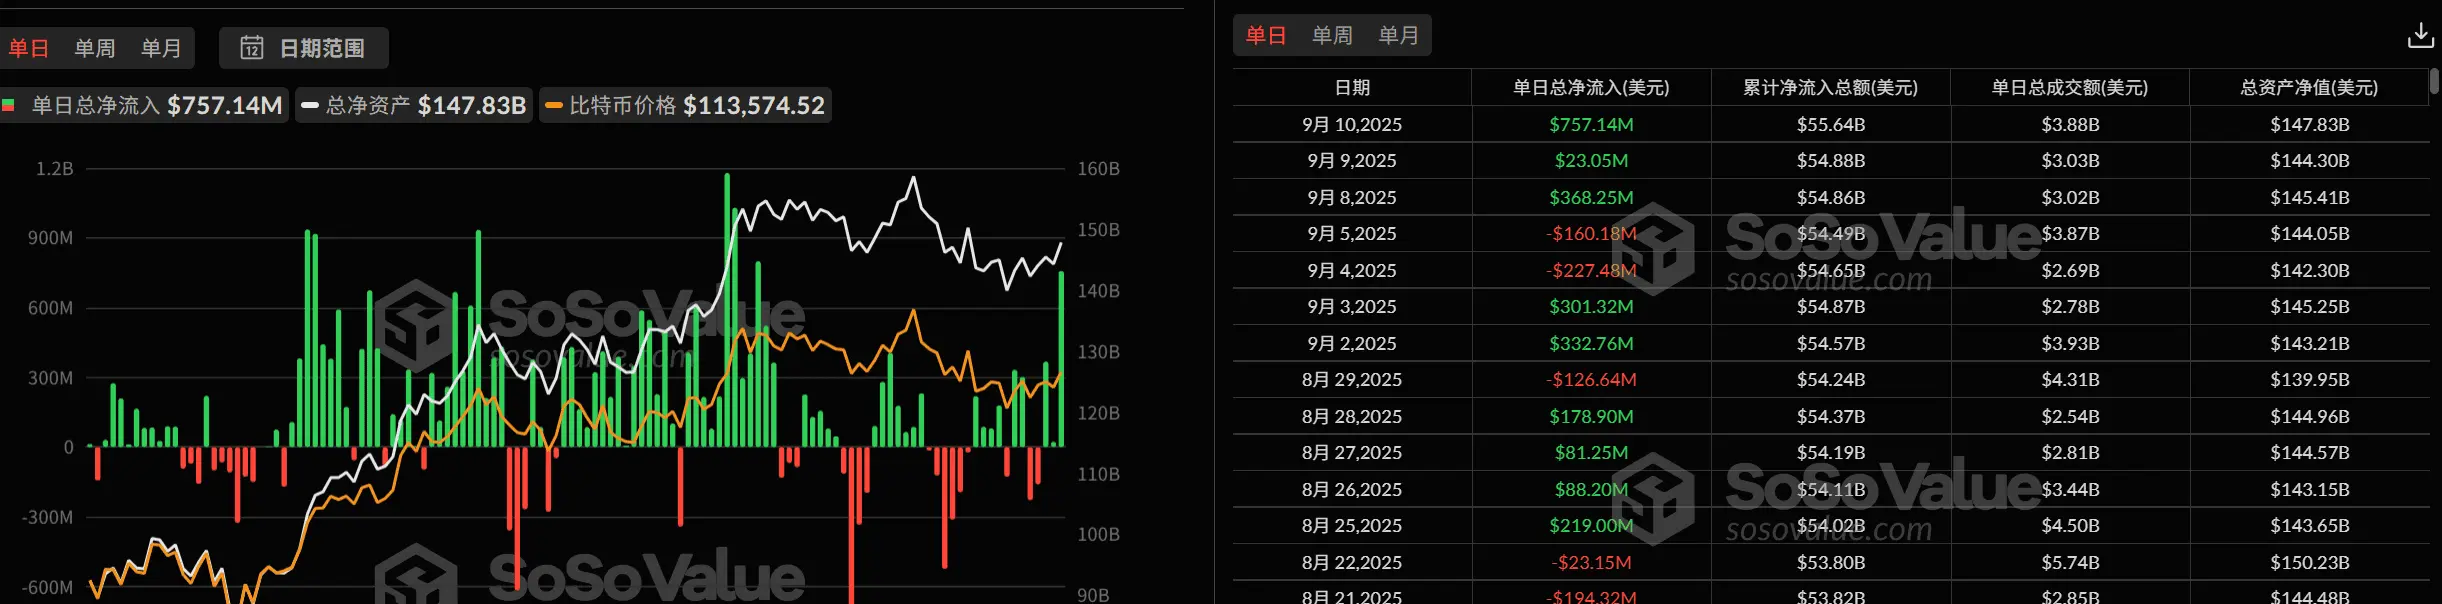Click the $23.05M net inflow value

(1591, 160)
